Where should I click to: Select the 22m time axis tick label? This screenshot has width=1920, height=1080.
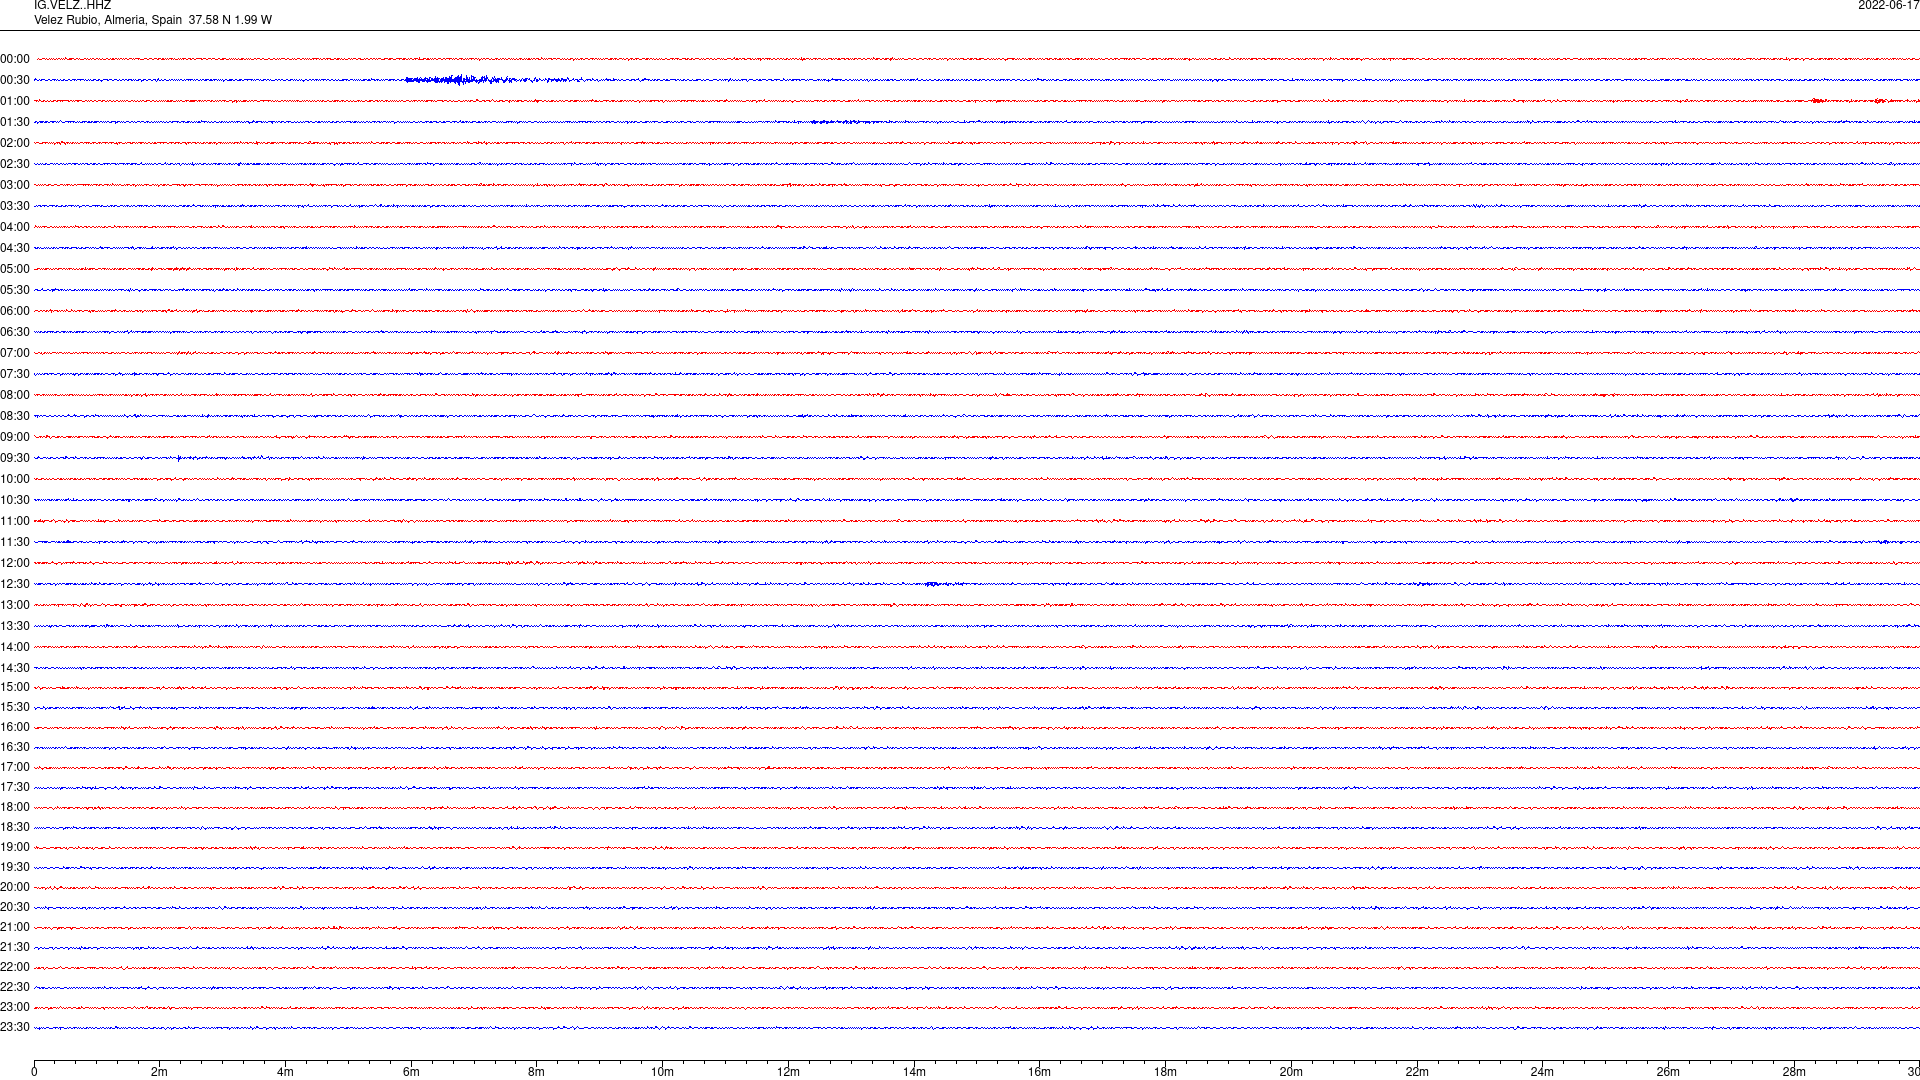point(1417,1072)
